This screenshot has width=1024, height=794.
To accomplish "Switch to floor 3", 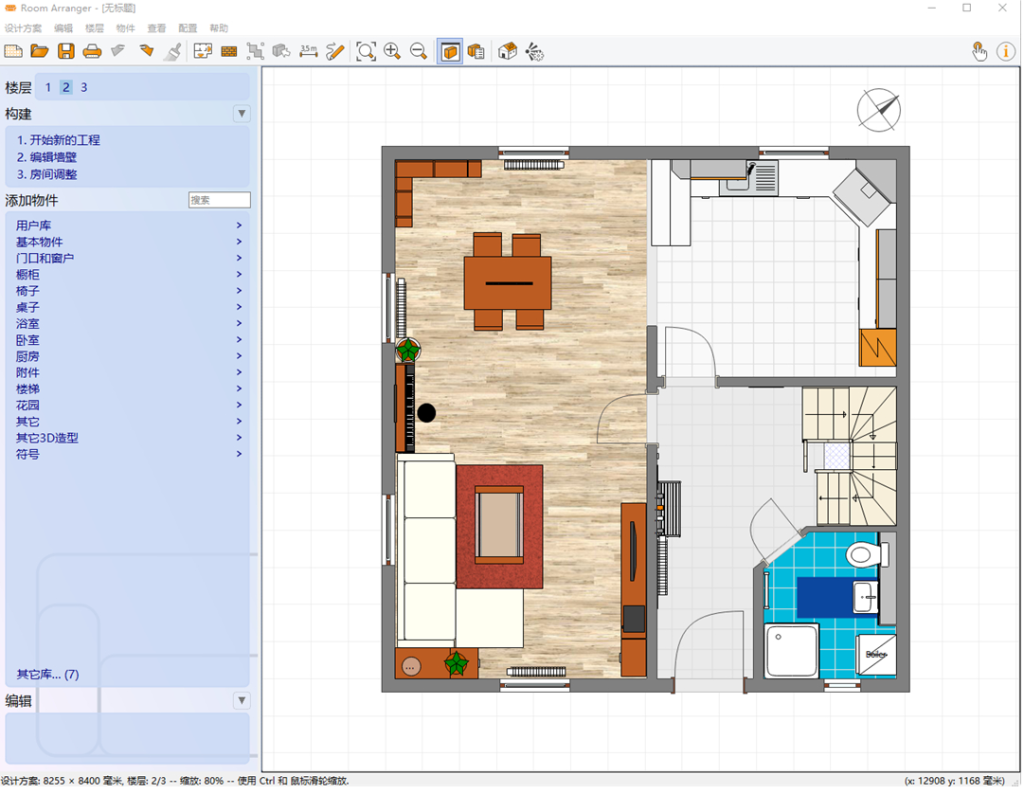I will [x=84, y=87].
